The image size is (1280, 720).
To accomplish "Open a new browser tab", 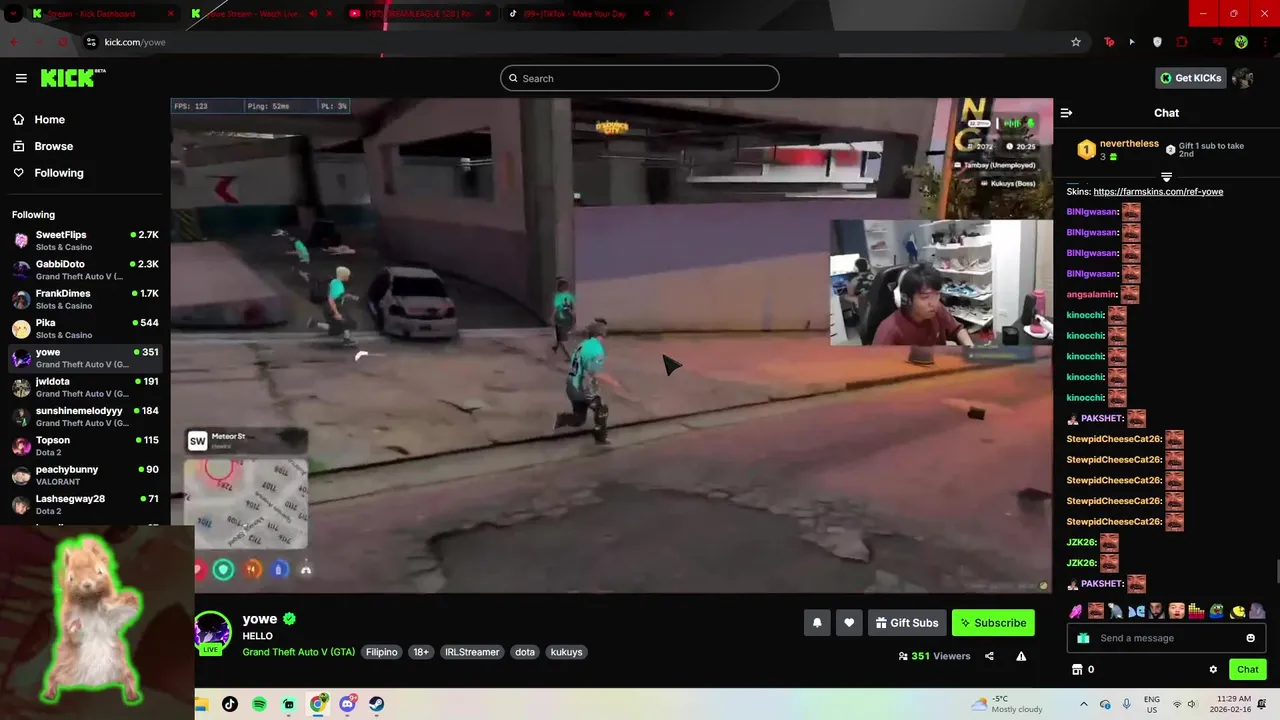I will 670,14.
